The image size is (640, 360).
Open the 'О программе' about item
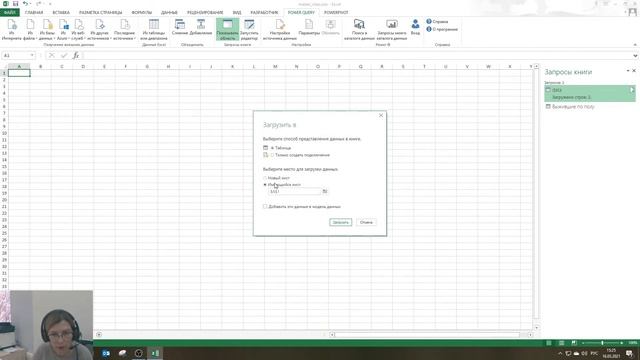[442, 29]
